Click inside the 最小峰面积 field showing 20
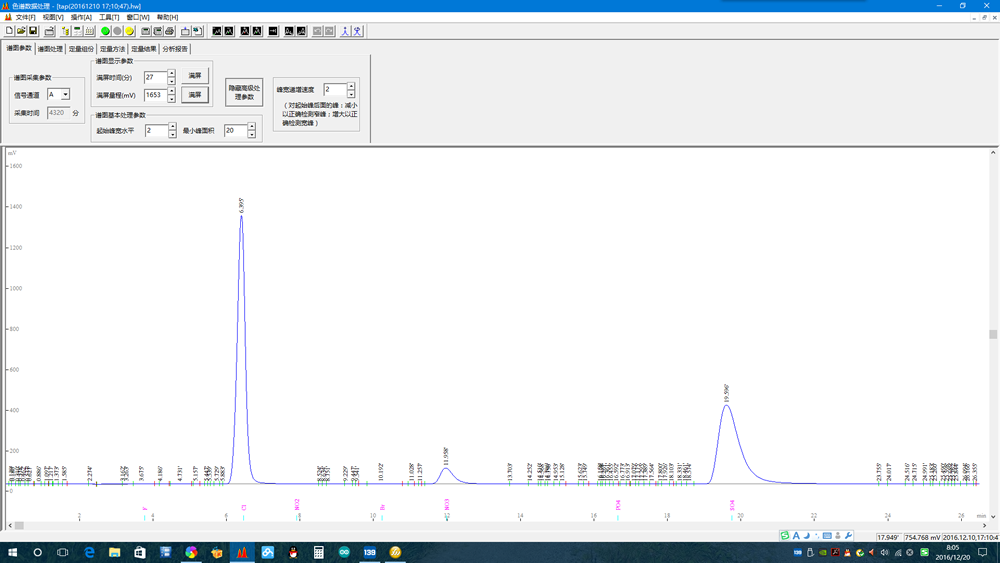Image resolution: width=1000 pixels, height=563 pixels. (235, 131)
